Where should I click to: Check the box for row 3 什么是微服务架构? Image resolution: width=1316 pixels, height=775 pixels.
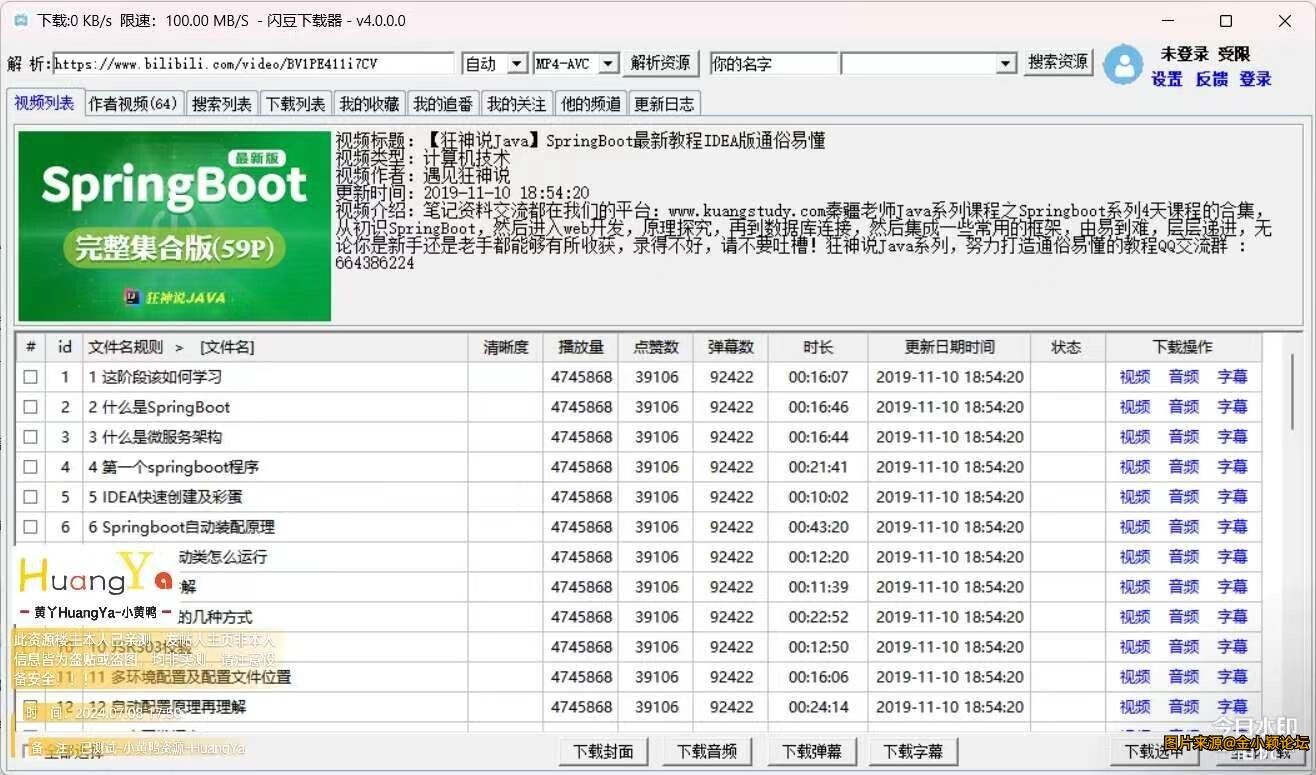[31, 437]
